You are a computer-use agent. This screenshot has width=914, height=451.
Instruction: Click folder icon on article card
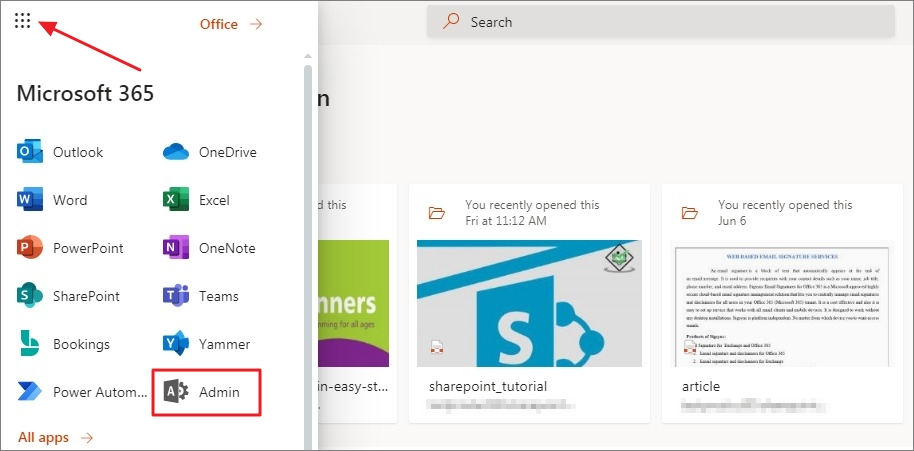click(x=690, y=212)
